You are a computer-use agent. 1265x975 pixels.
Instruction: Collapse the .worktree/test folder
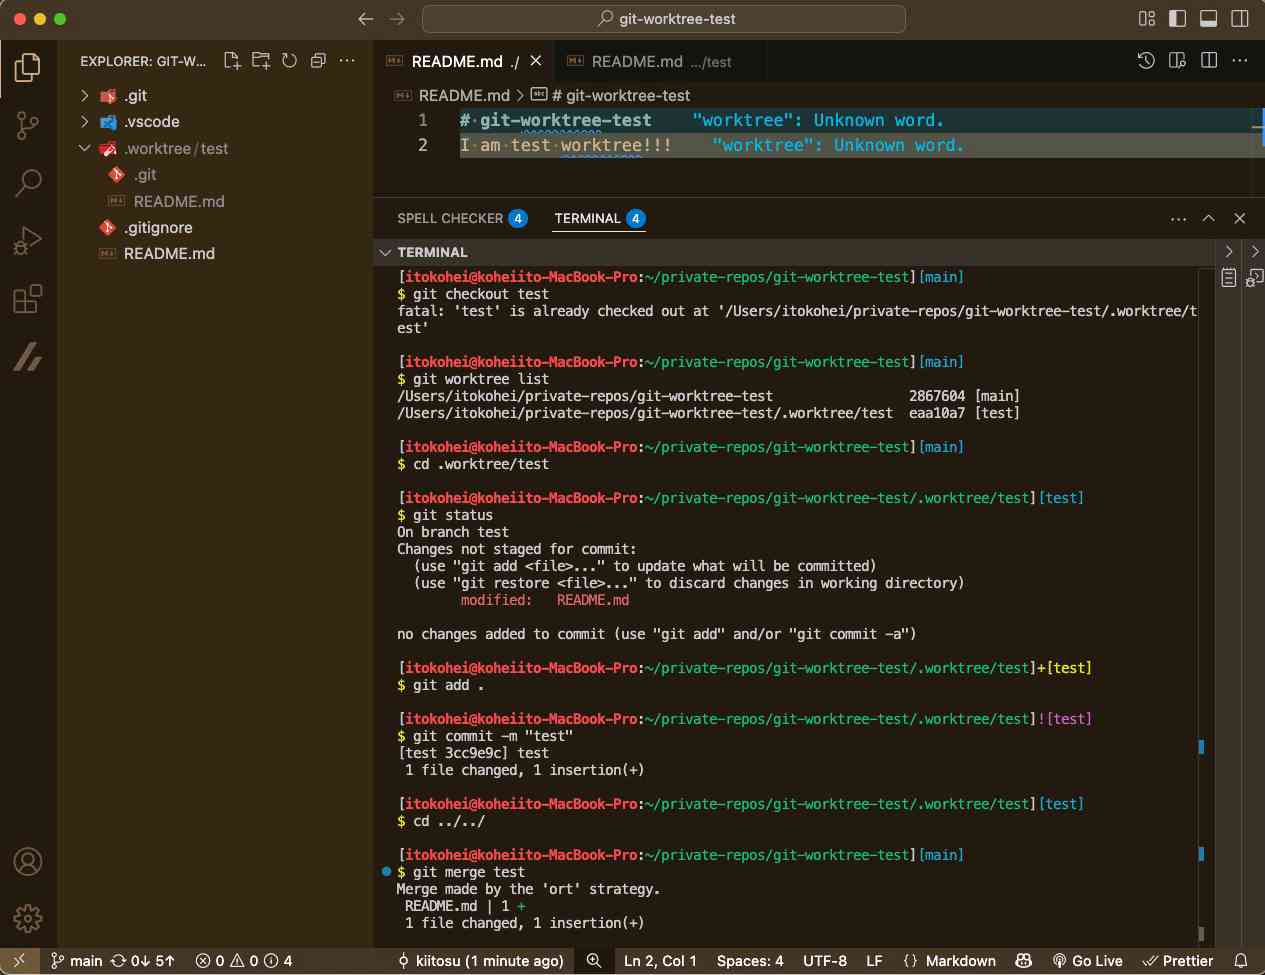84,148
